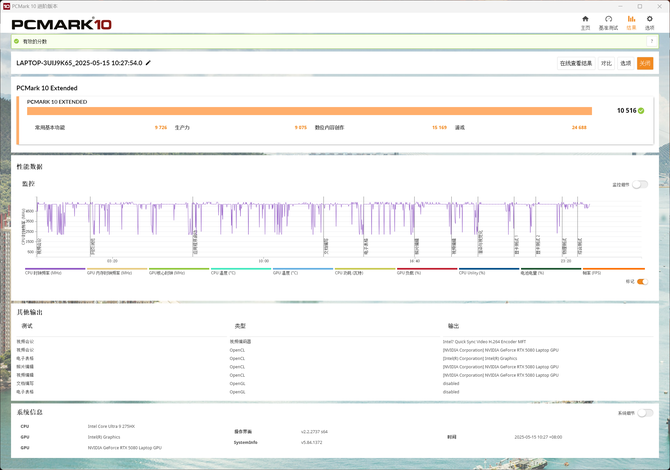Click the 在线查看结果 button
The height and width of the screenshot is (470, 670).
[576, 63]
